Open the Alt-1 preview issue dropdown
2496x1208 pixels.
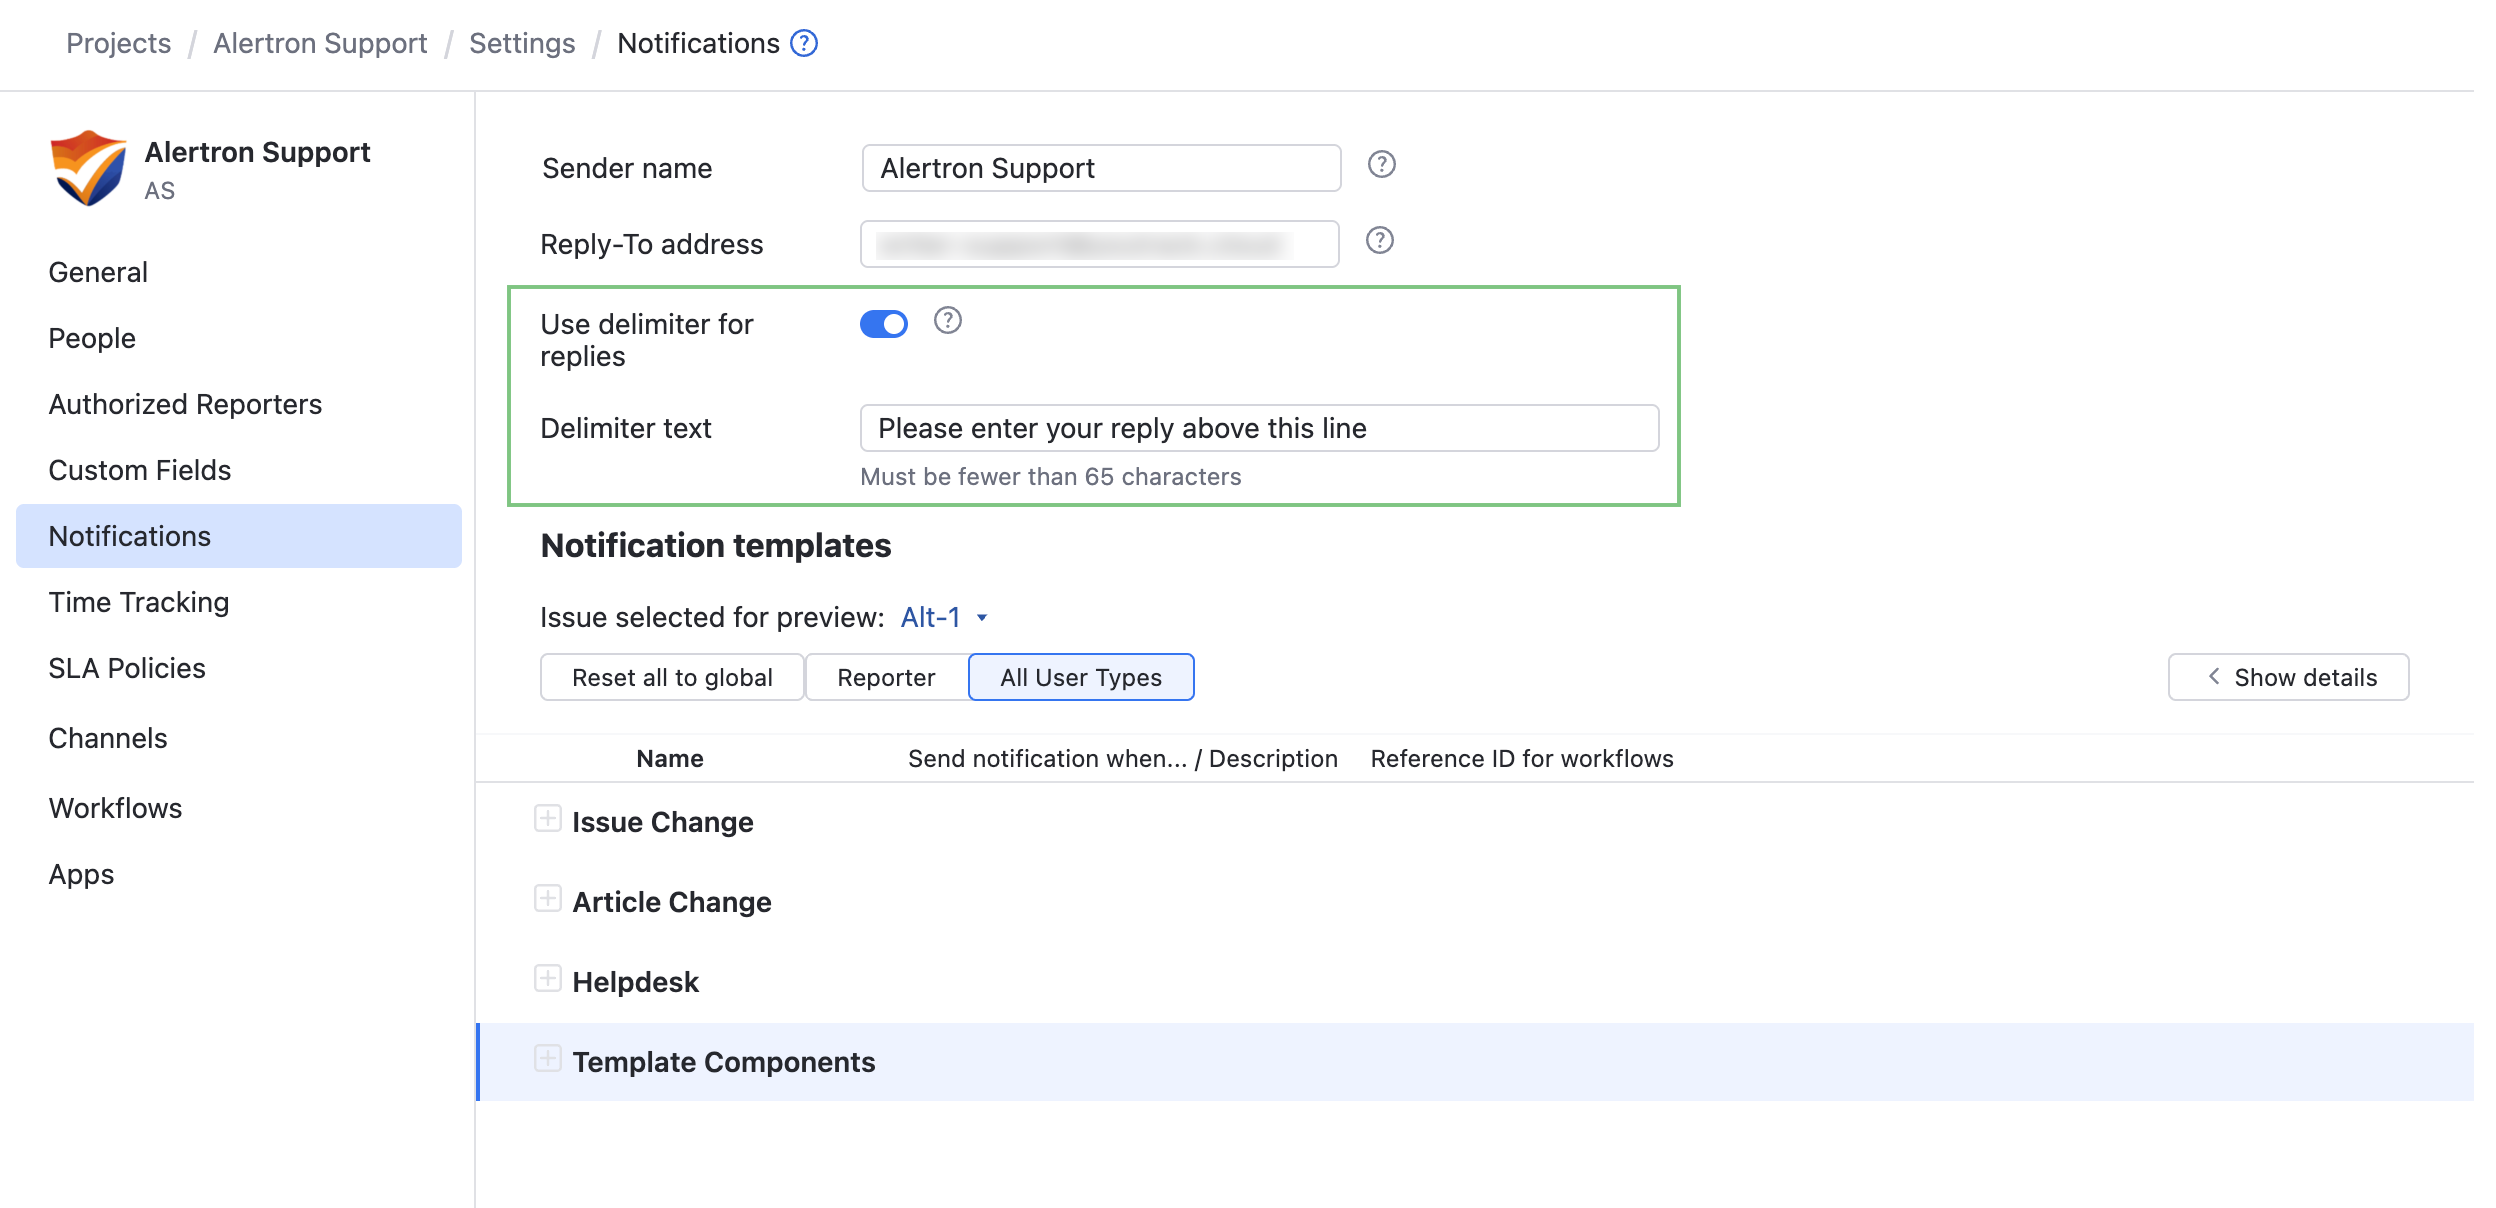point(944,617)
